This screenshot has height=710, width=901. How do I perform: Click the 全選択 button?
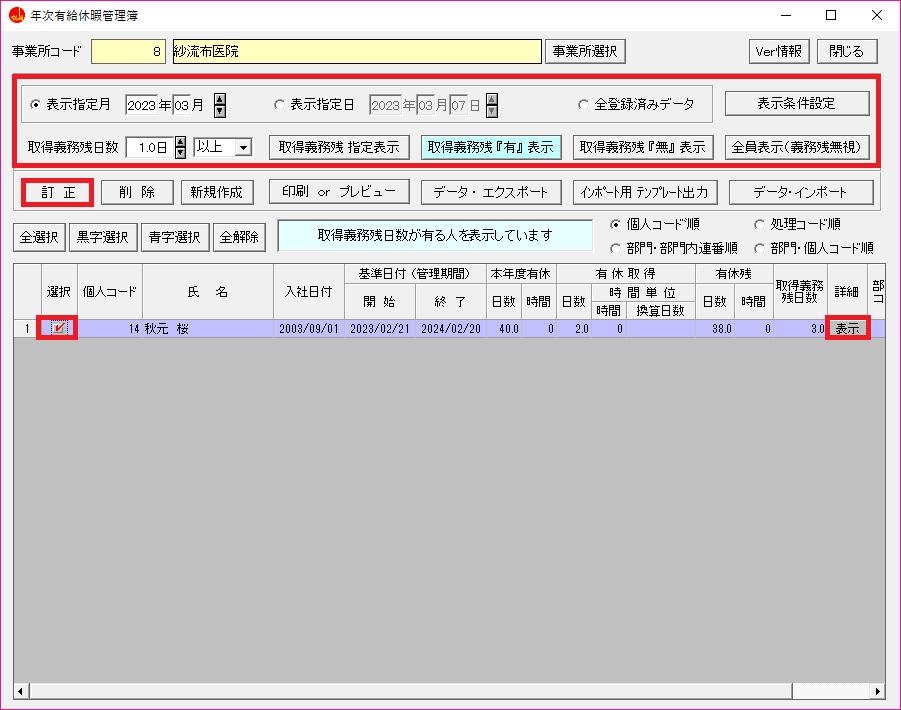pyautogui.click(x=39, y=237)
